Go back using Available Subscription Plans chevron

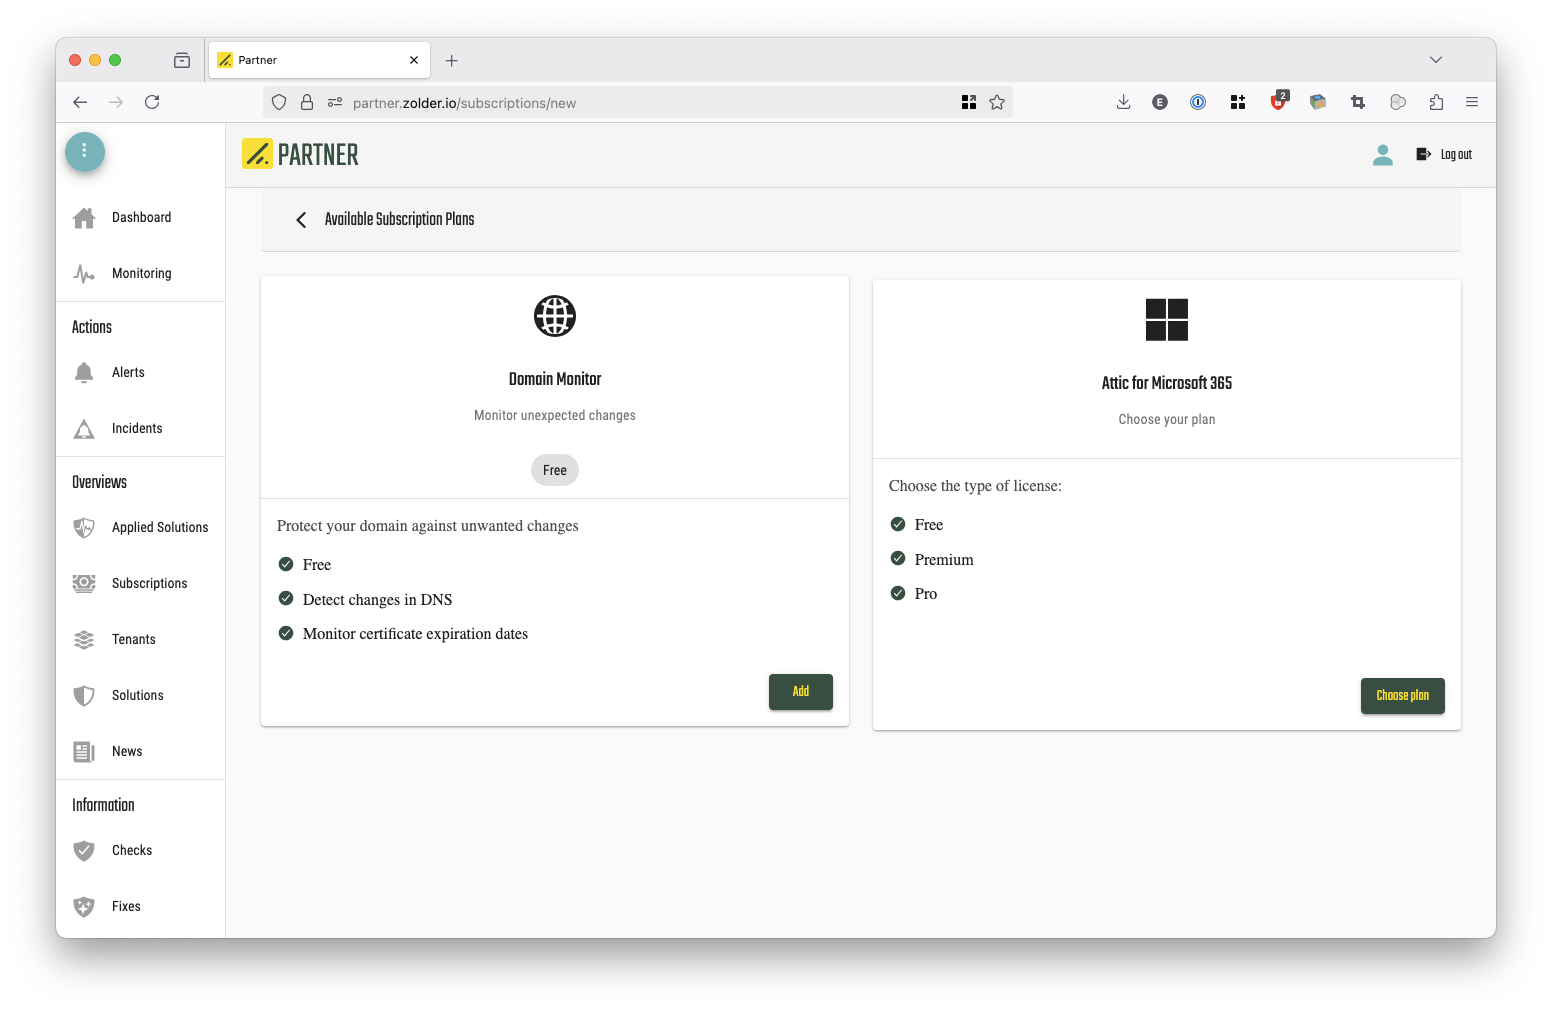(301, 220)
